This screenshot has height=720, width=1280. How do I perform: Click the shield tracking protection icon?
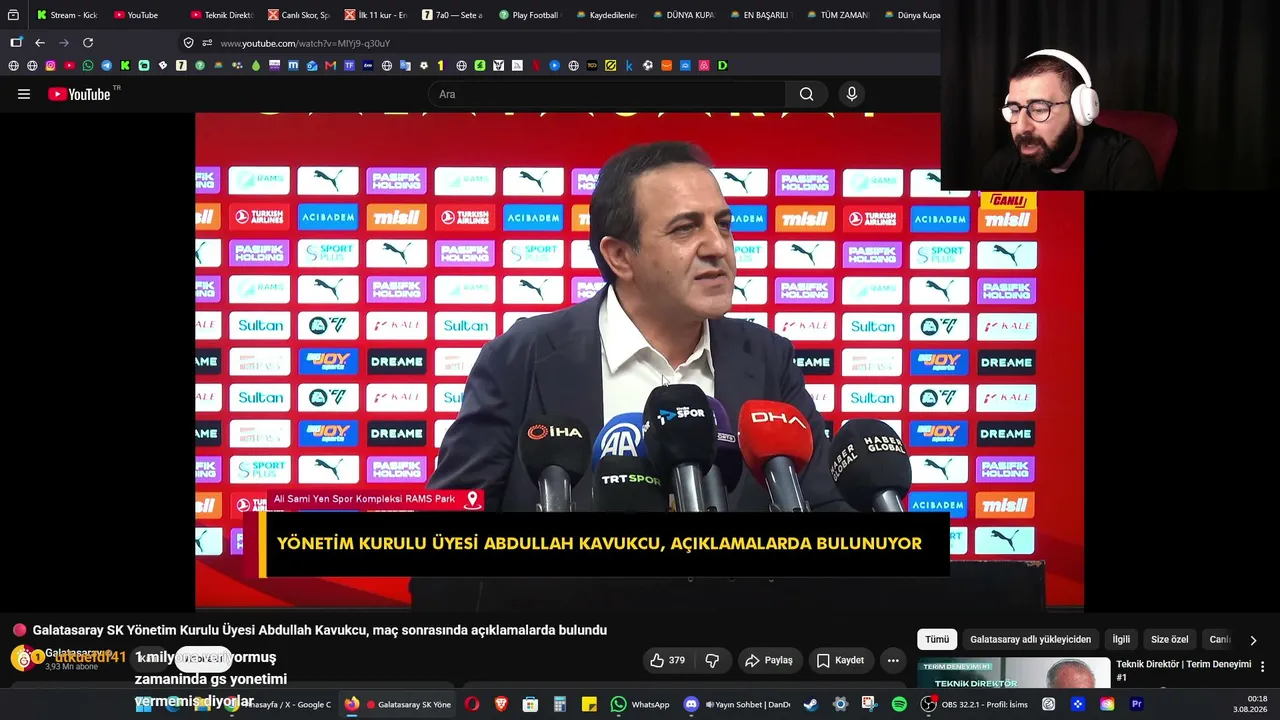point(188,43)
